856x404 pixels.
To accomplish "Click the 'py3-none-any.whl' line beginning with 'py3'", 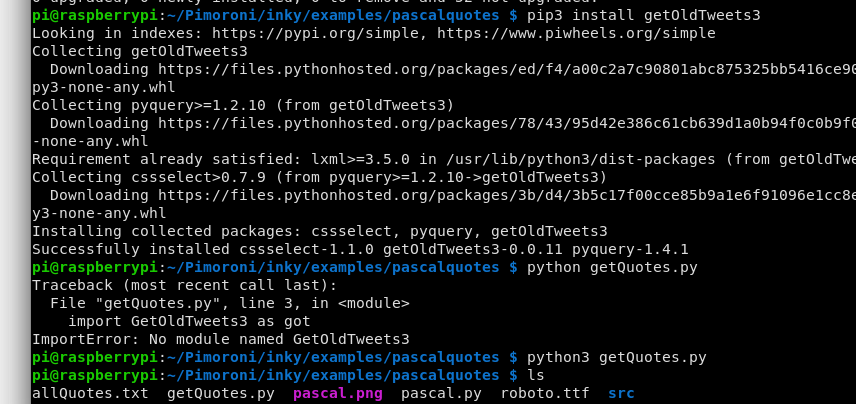I will [x=104, y=87].
